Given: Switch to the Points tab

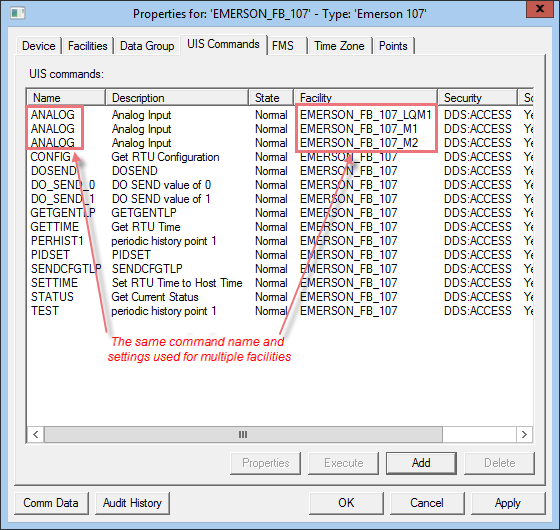Looking at the screenshot, I should [x=393, y=46].
